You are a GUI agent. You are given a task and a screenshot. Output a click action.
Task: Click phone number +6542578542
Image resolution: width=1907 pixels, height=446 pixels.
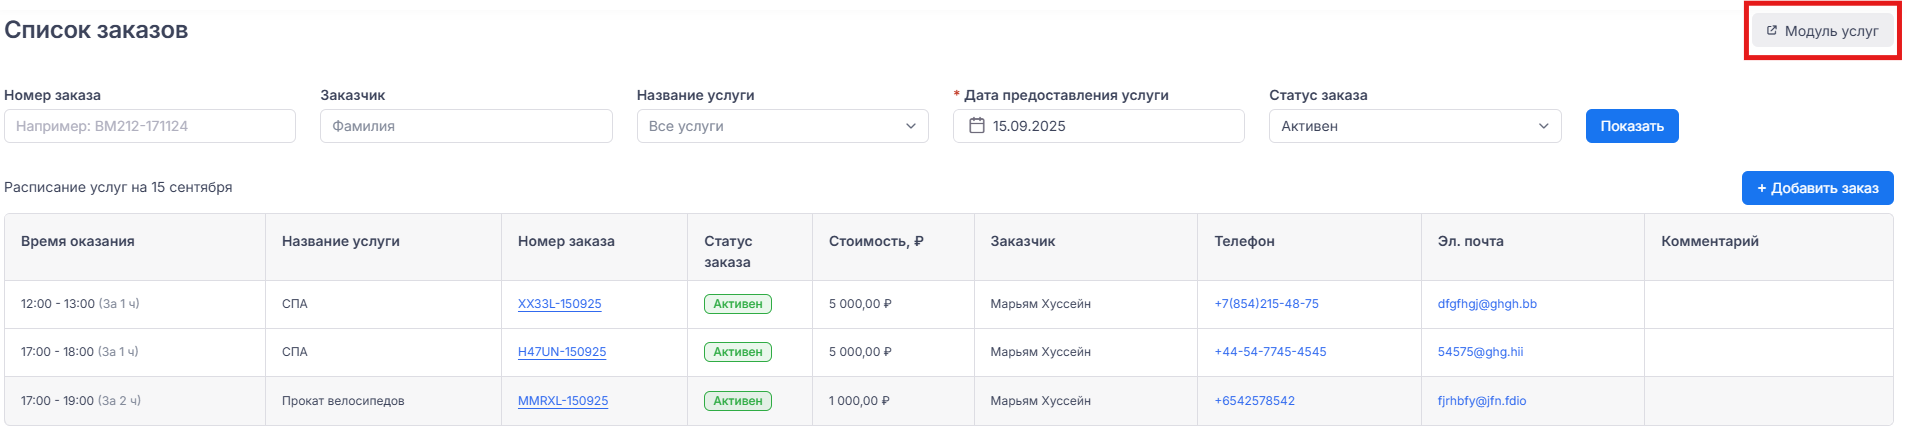tap(1254, 401)
